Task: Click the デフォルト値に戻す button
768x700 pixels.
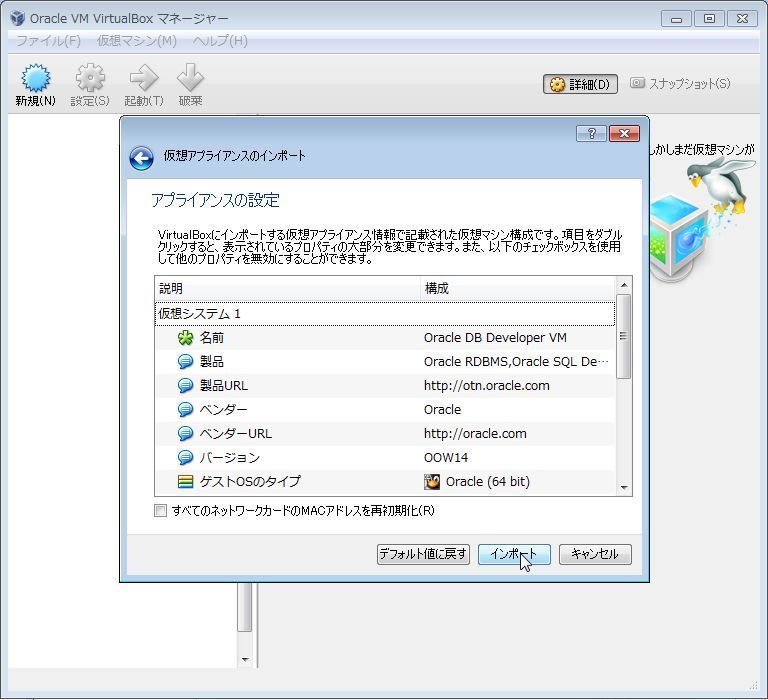Action: tap(423, 555)
